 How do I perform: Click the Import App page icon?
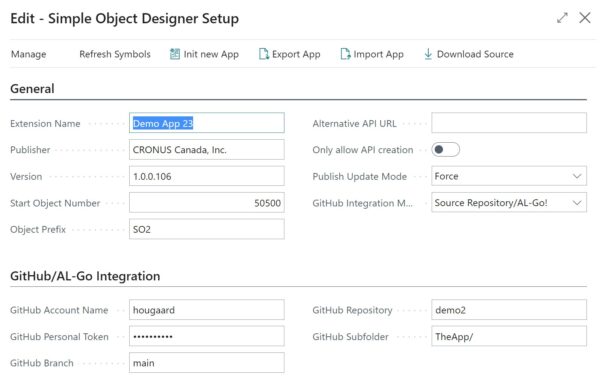click(345, 54)
